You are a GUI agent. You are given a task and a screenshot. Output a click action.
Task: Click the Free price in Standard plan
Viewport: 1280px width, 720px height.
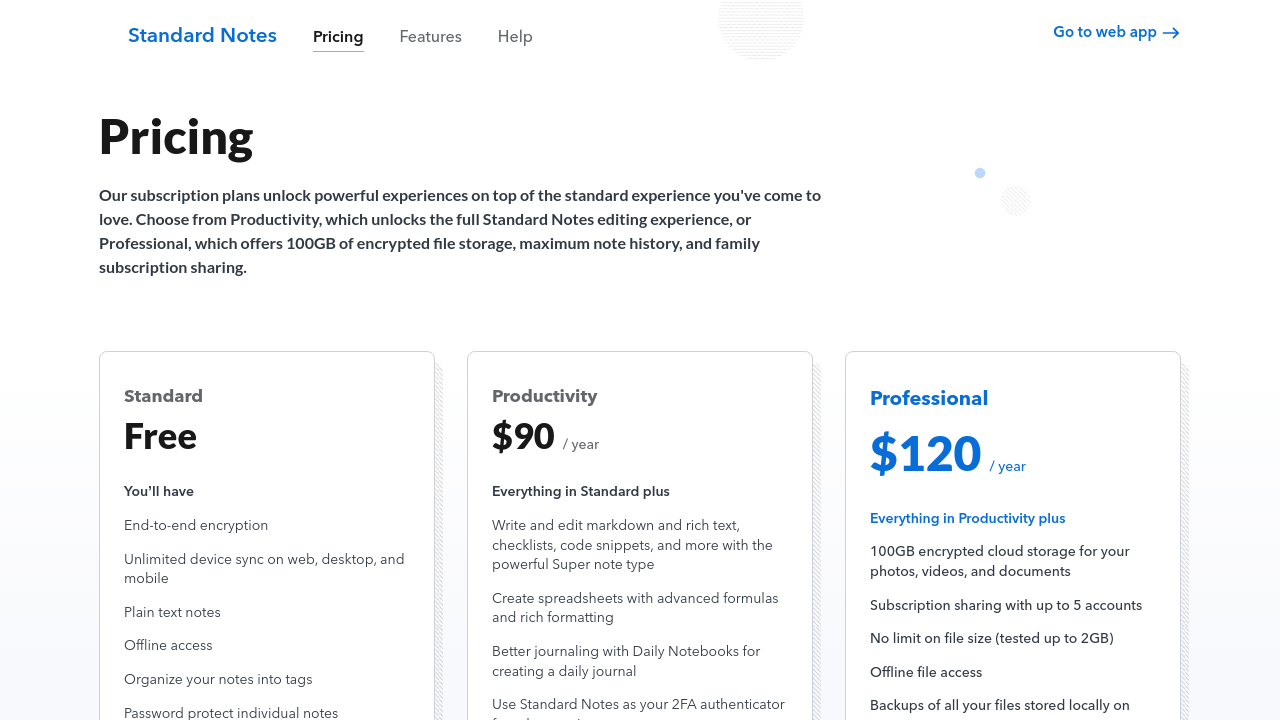160,437
